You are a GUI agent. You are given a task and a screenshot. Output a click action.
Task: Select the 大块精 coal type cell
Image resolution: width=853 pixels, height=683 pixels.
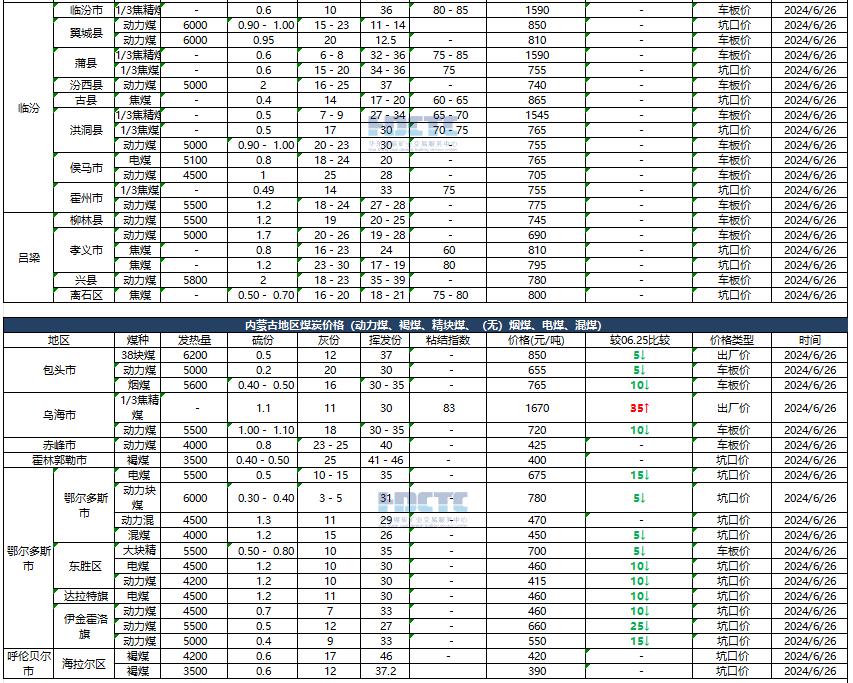pos(138,550)
